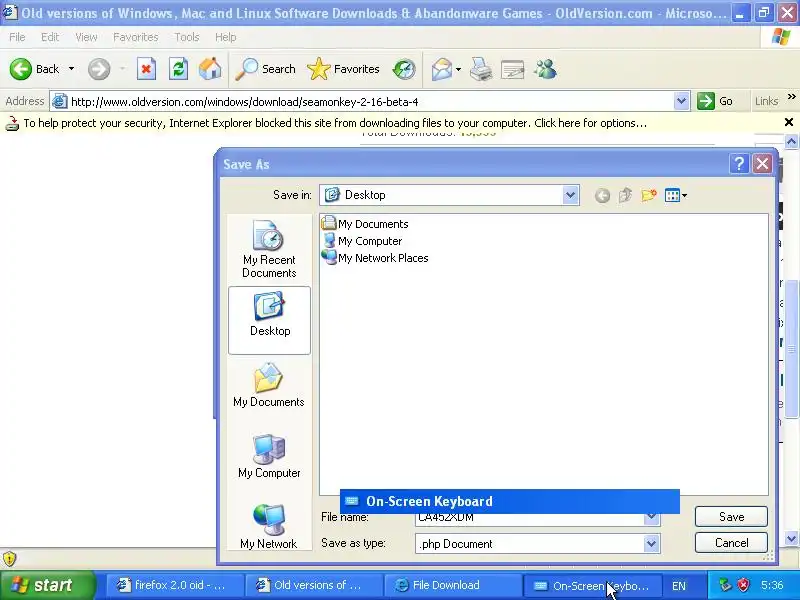Open the File menu
Image resolution: width=800 pixels, height=600 pixels.
pyautogui.click(x=17, y=37)
